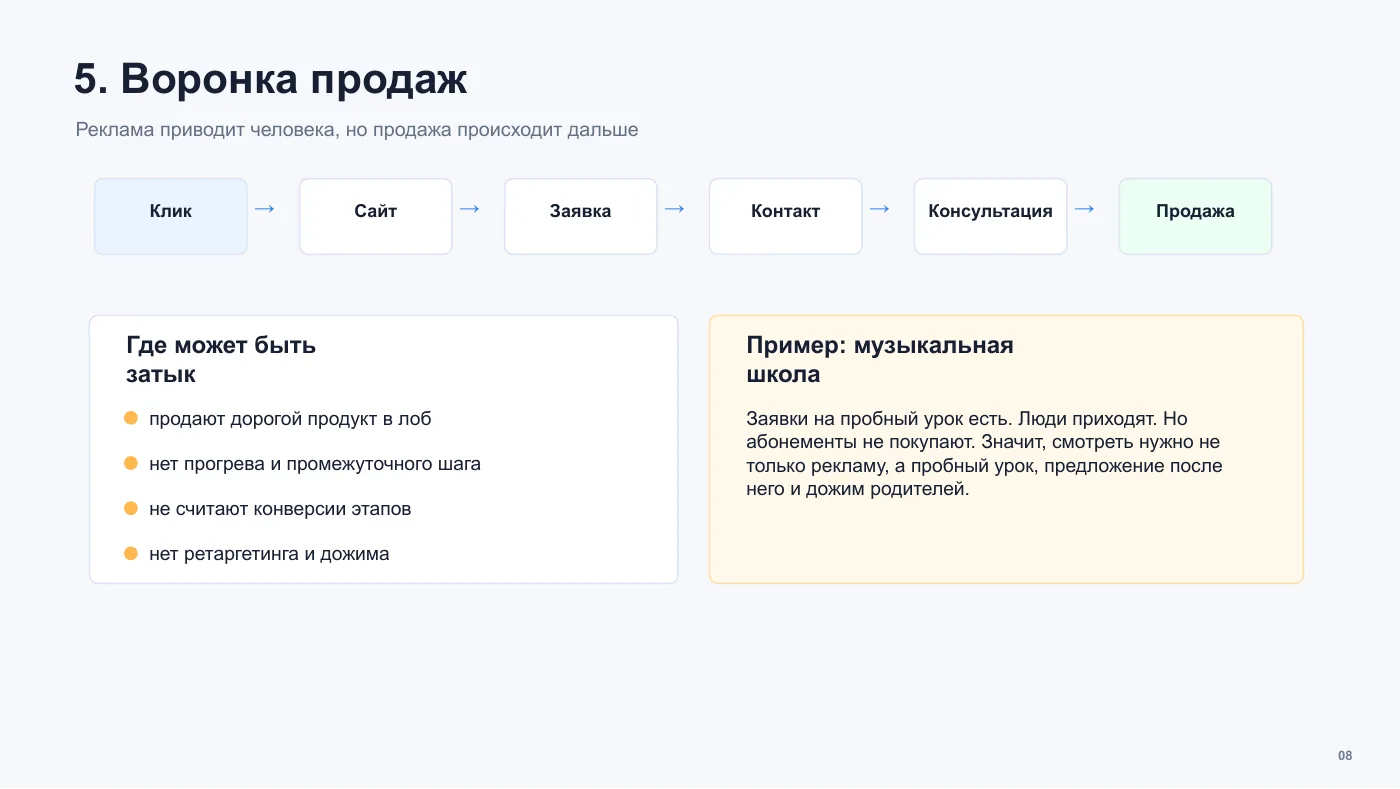Image resolution: width=1400 pixels, height=789 pixels.
Task: Click the arrow between "Клик" and "Сайт"
Action: [x=265, y=209]
